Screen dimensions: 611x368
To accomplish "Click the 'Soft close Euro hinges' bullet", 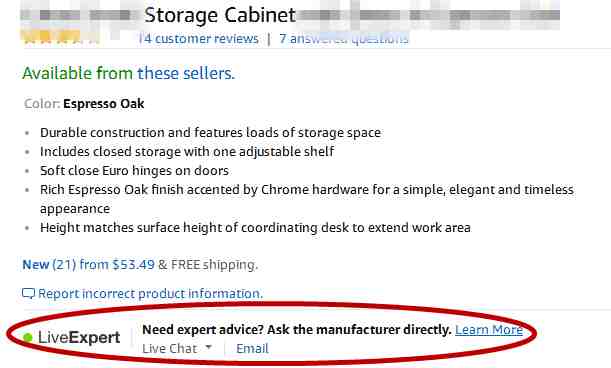I will point(134,171).
